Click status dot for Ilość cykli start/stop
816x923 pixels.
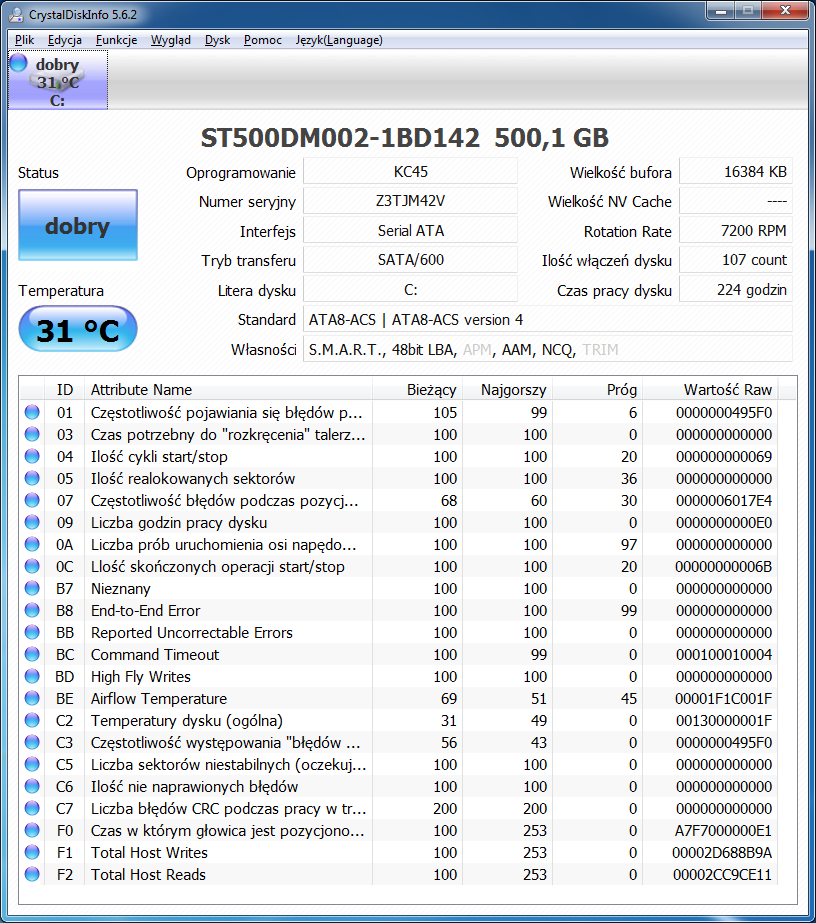coord(32,456)
